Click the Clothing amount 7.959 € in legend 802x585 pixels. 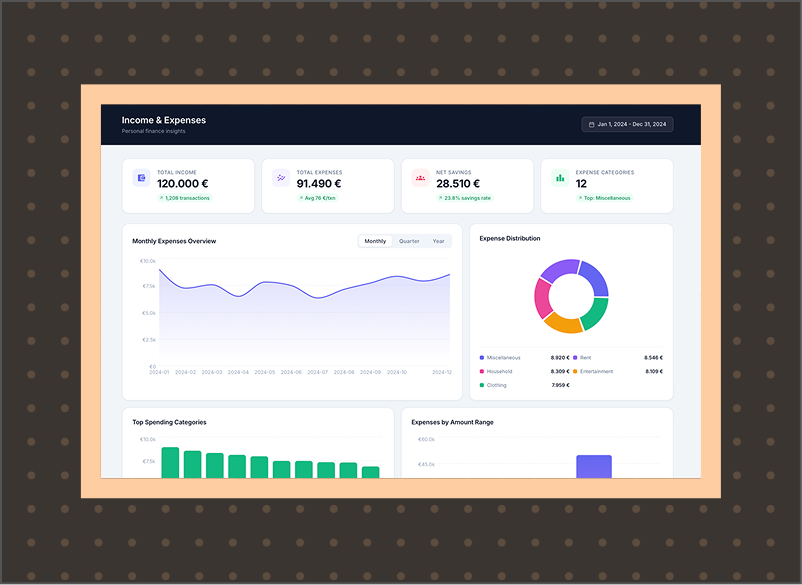[561, 385]
